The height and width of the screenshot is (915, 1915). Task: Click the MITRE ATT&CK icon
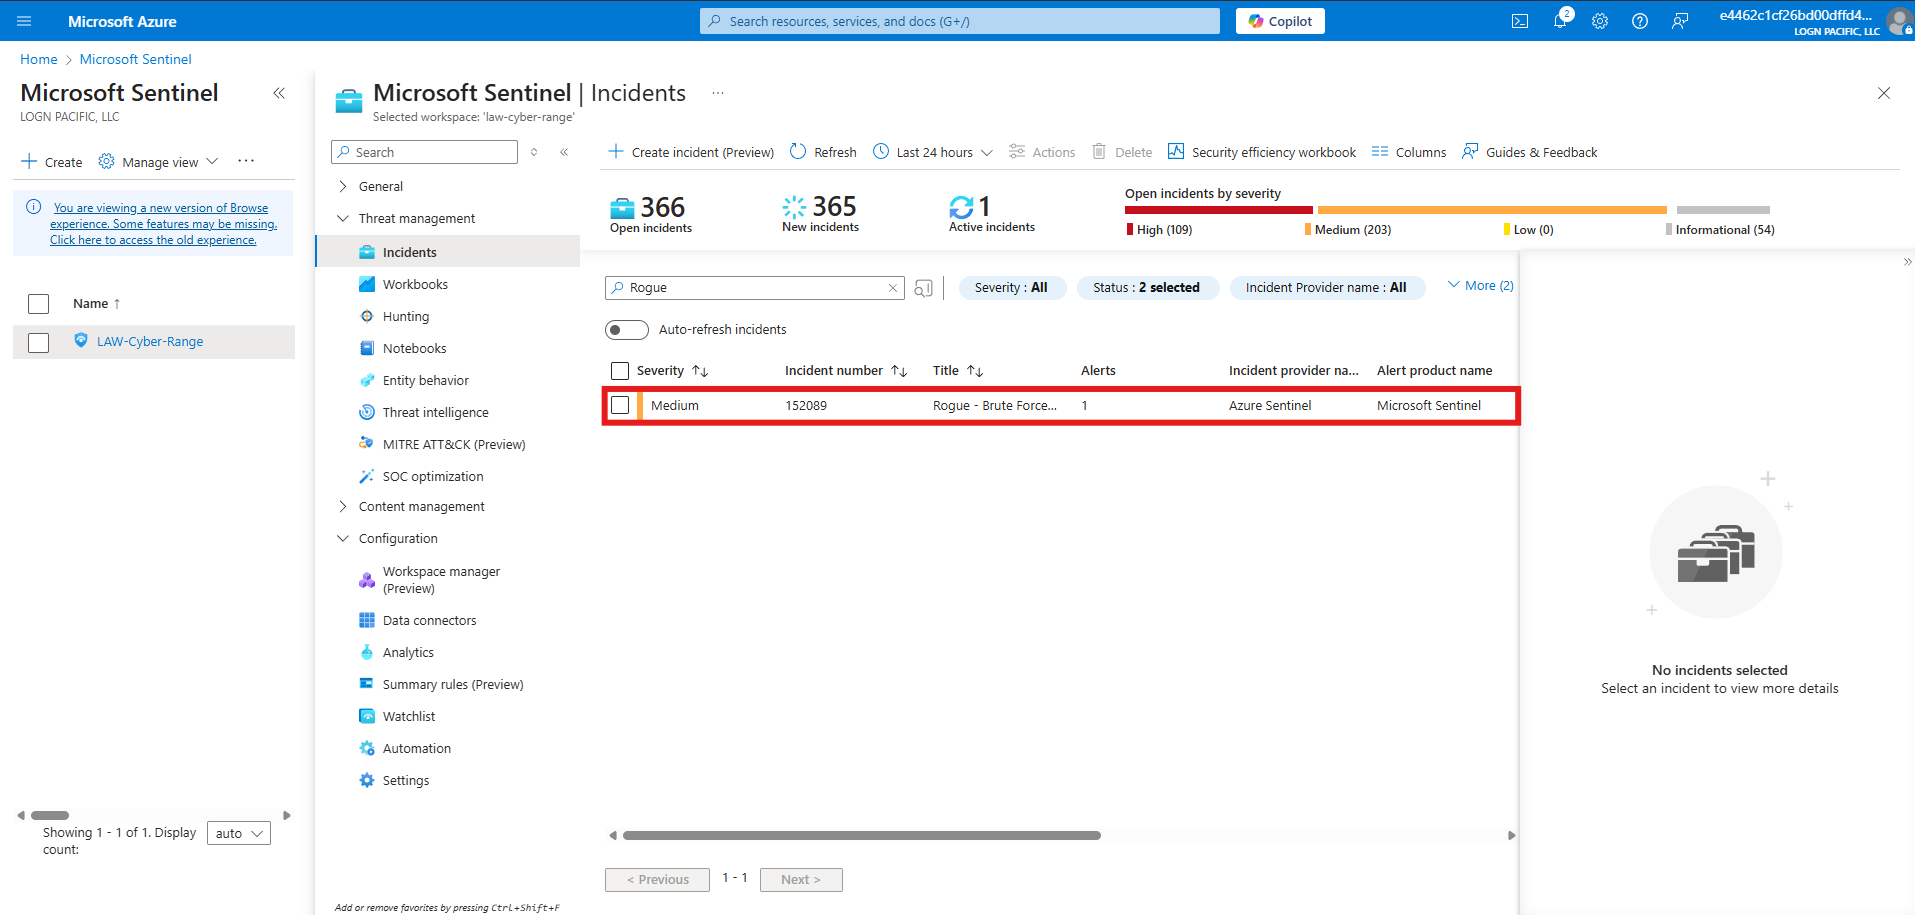click(x=367, y=443)
